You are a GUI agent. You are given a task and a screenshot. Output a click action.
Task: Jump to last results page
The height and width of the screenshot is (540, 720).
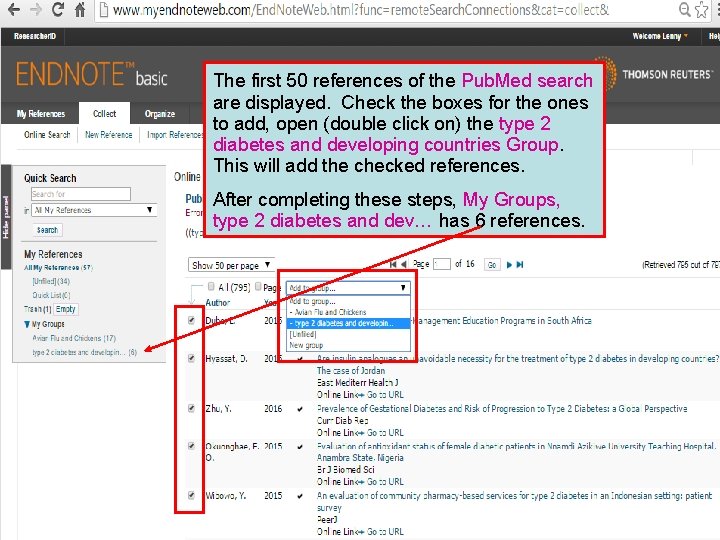[x=520, y=264]
